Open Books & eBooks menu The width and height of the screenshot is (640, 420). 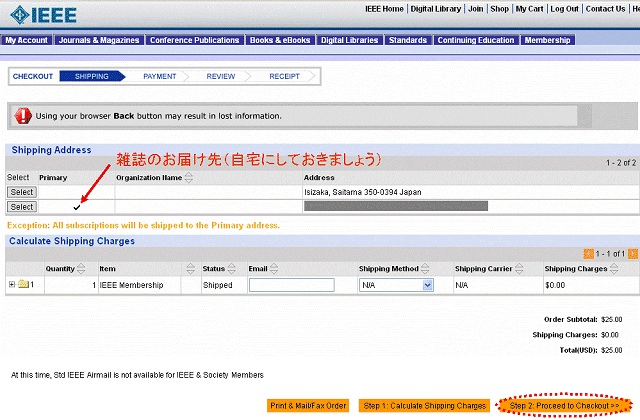click(x=280, y=40)
